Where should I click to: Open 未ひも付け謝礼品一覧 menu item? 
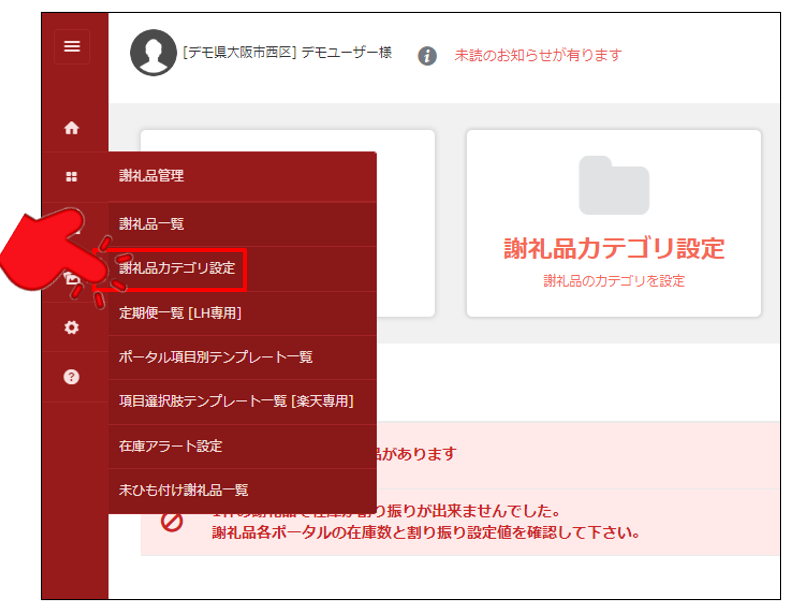pos(184,490)
